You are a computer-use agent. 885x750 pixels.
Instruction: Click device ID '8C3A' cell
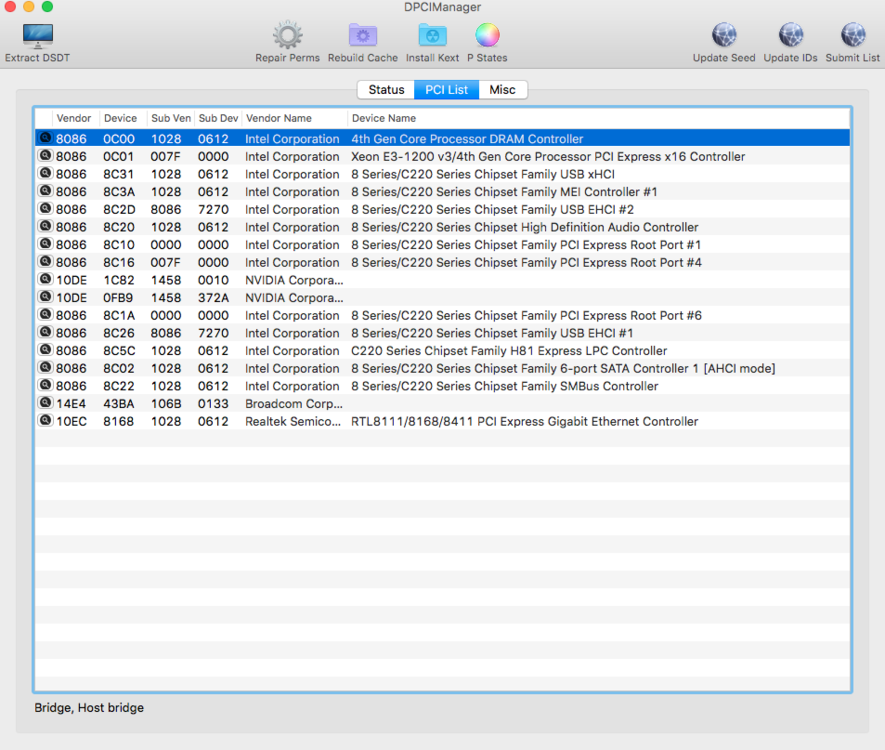pos(119,192)
